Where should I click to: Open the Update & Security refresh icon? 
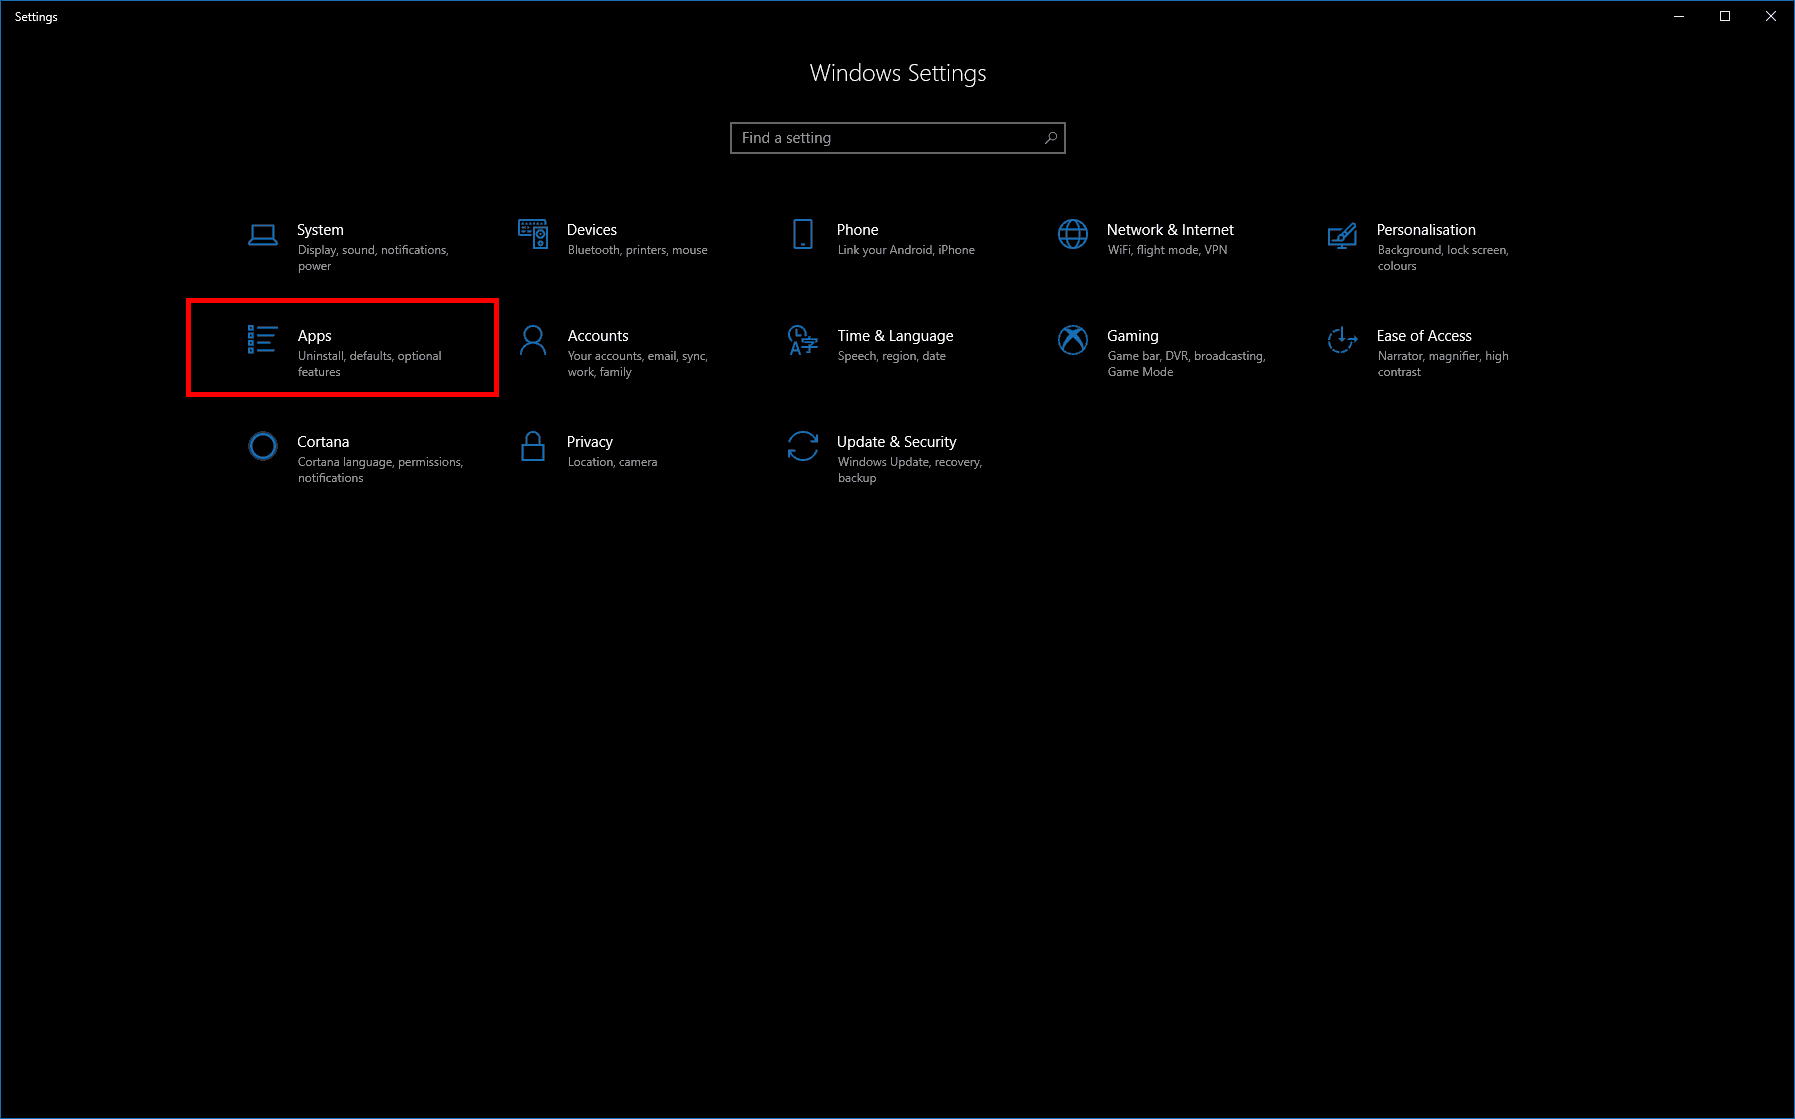[803, 446]
